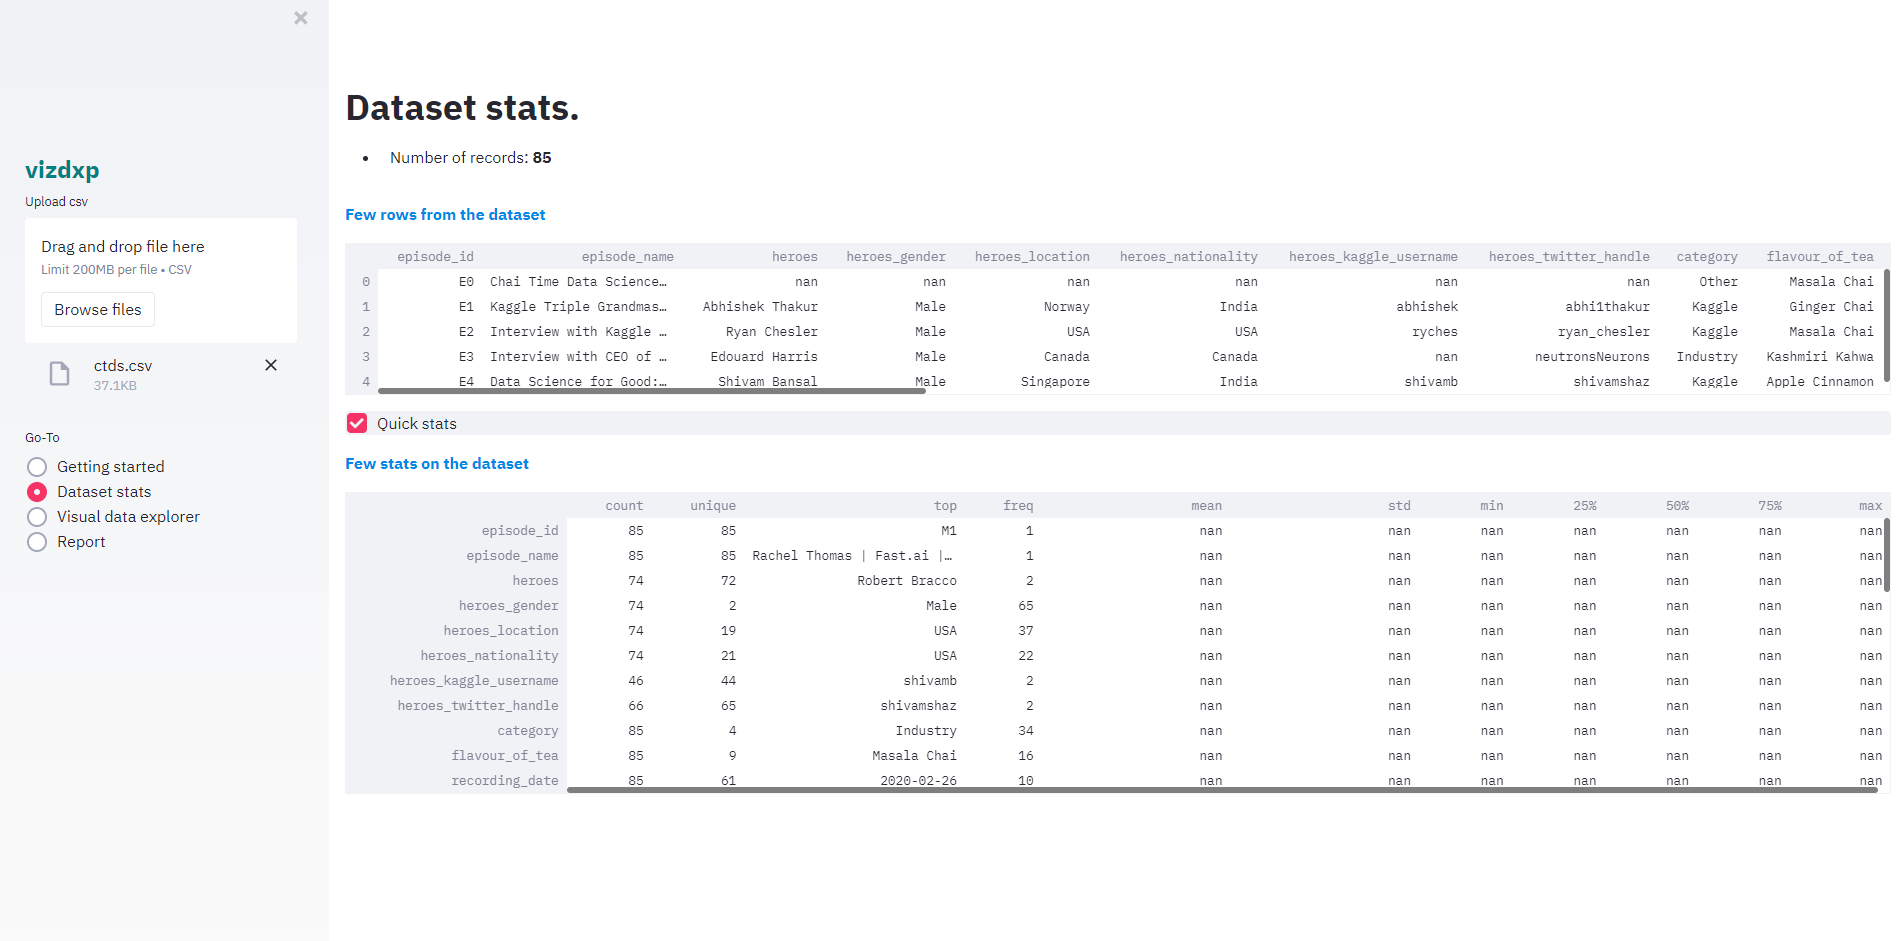Click the flavour_of_tea column header
Screen dimensions: 1903x941
pyautogui.click(x=1819, y=257)
